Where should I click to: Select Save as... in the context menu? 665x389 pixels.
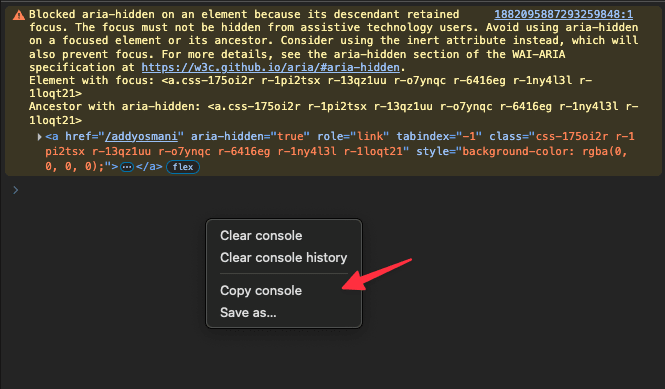(x=248, y=313)
